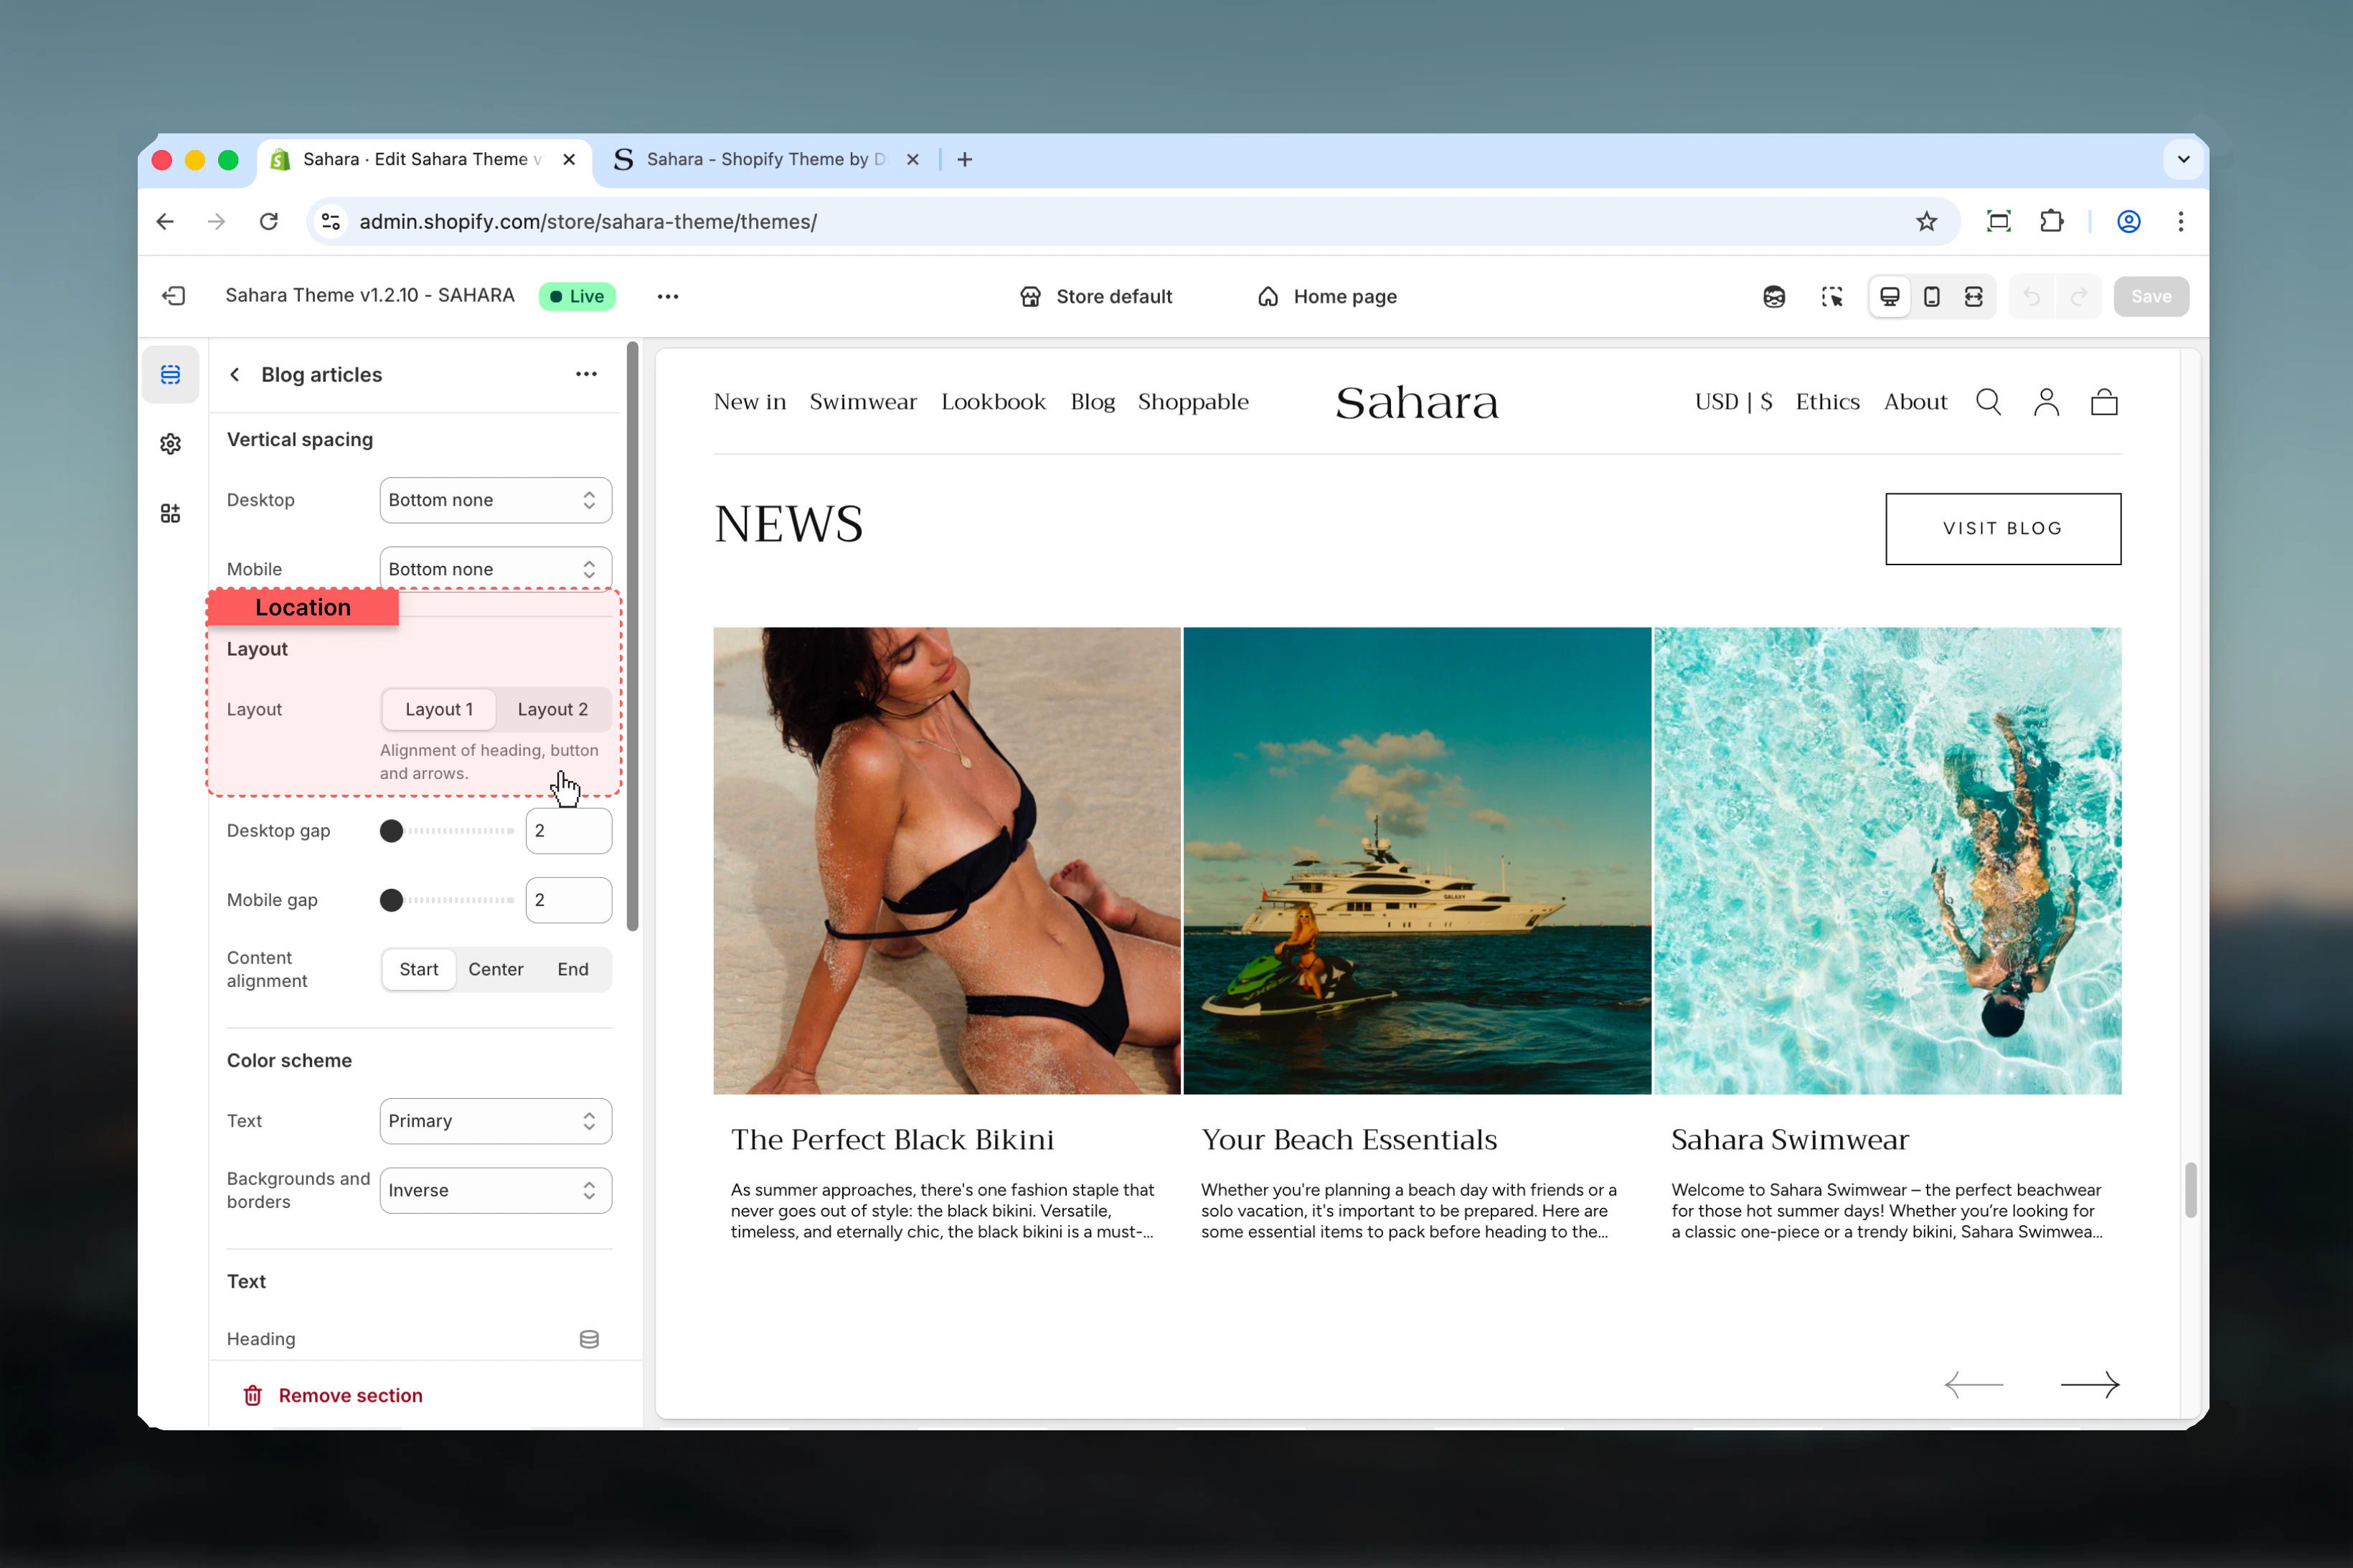Select Layout 1 option
Image resolution: width=2353 pixels, height=1568 pixels.
pyautogui.click(x=439, y=709)
